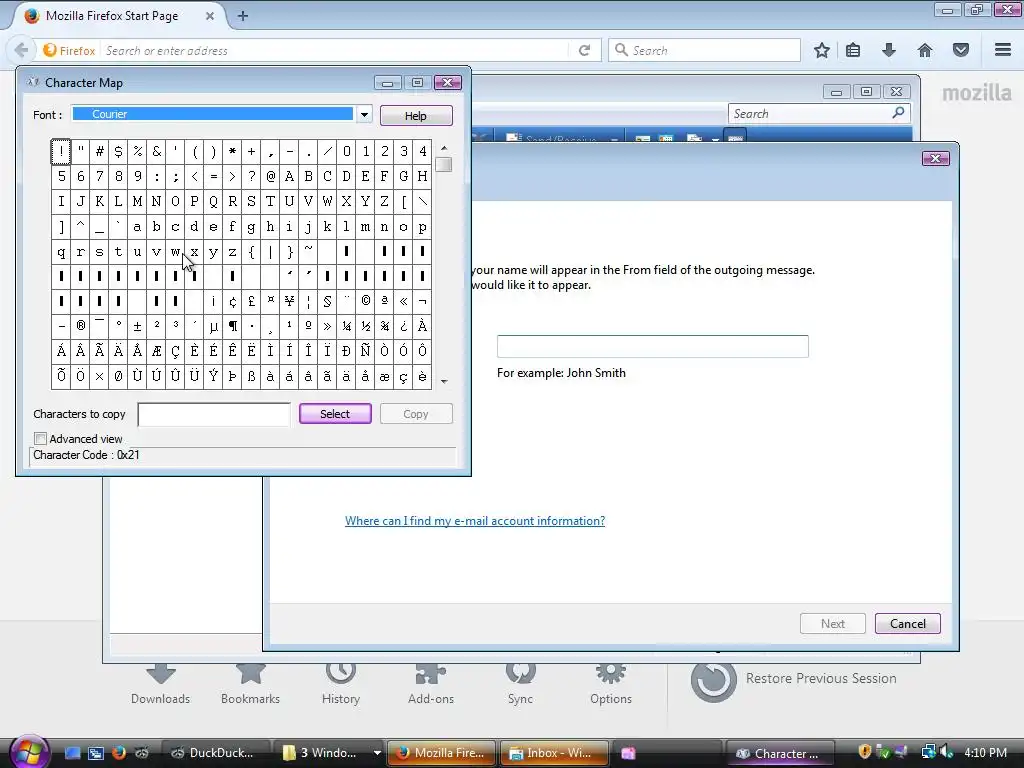Open Add-ons from the Firefox start page
Screen dimensions: 1024x768
click(431, 684)
